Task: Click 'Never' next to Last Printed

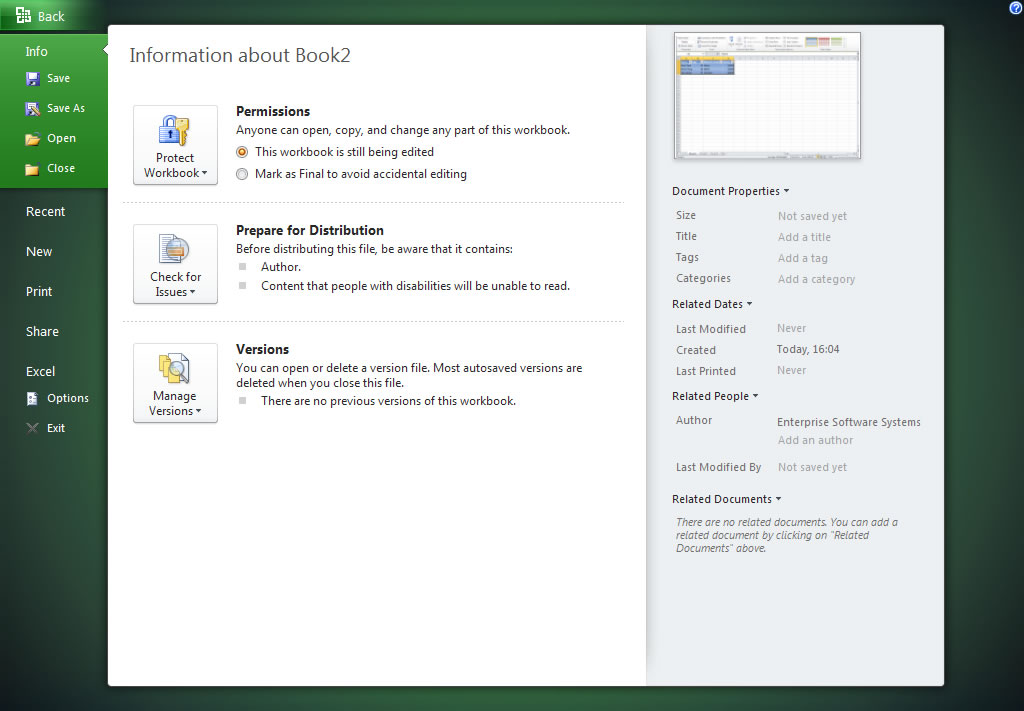Action: (792, 370)
